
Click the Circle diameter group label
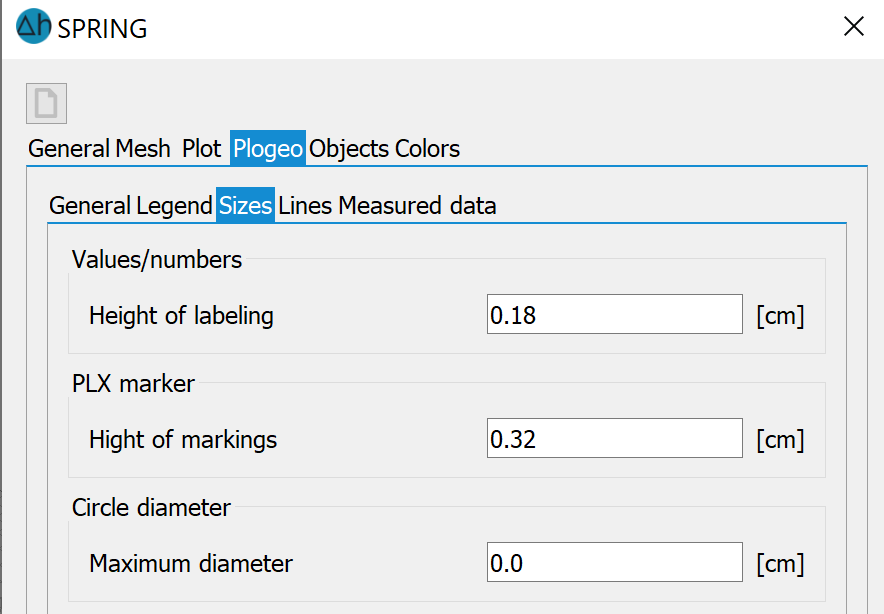tap(151, 508)
